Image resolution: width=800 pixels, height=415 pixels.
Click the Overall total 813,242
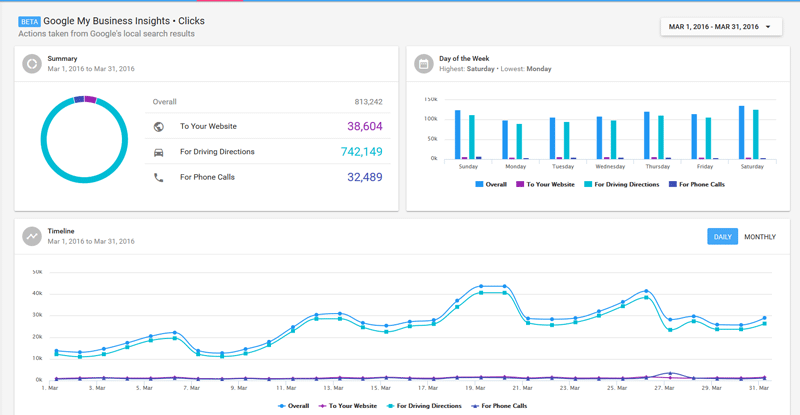368,102
